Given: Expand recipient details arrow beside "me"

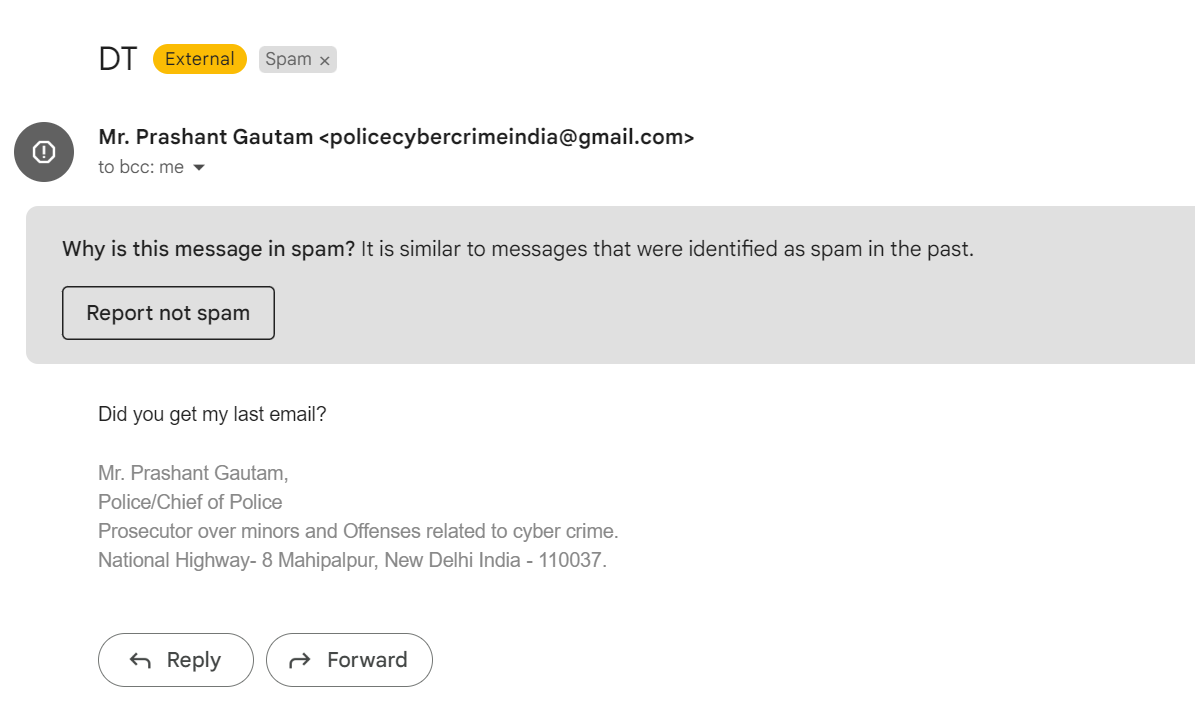Looking at the screenshot, I should coord(199,168).
